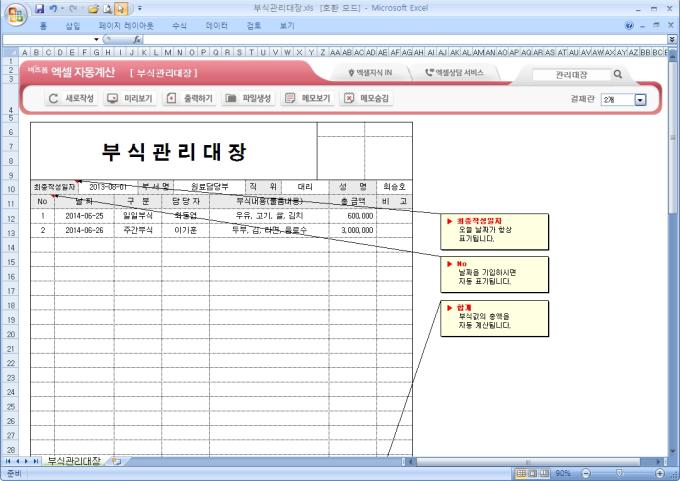Switch to 페이지 레이아웃 tab

click(x=126, y=26)
